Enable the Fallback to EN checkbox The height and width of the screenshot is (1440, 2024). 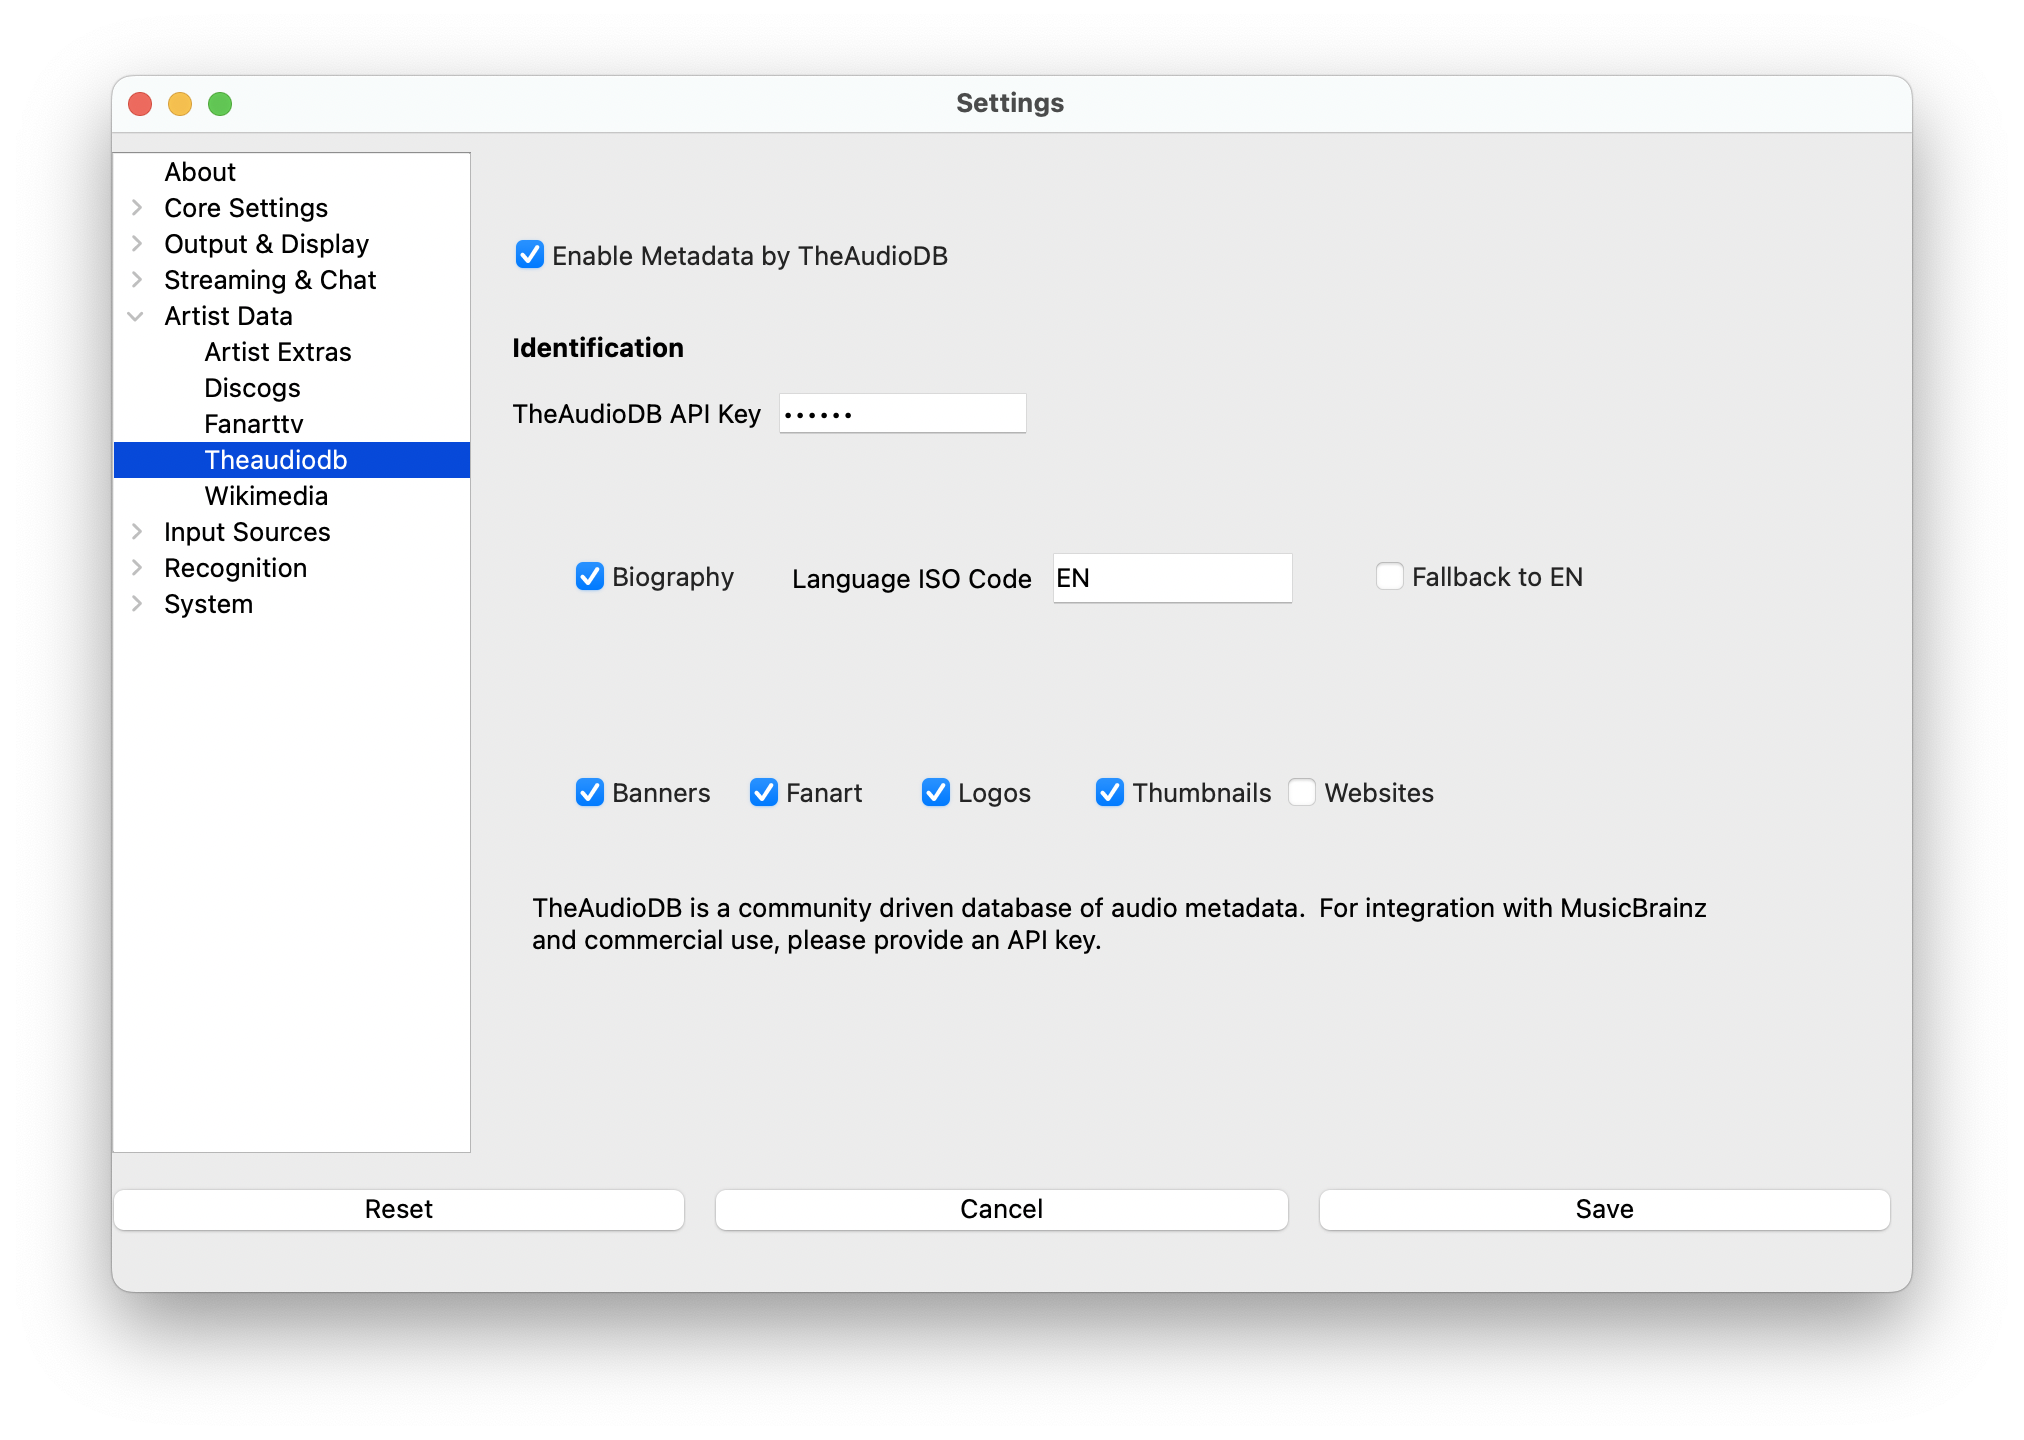1390,577
